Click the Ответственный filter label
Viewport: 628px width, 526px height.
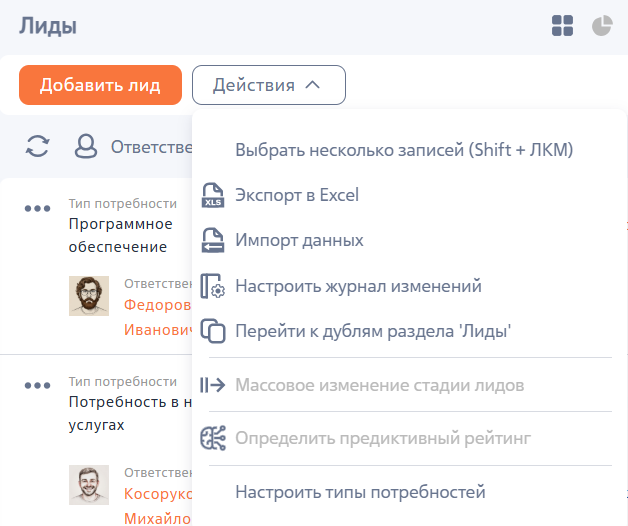pos(151,147)
